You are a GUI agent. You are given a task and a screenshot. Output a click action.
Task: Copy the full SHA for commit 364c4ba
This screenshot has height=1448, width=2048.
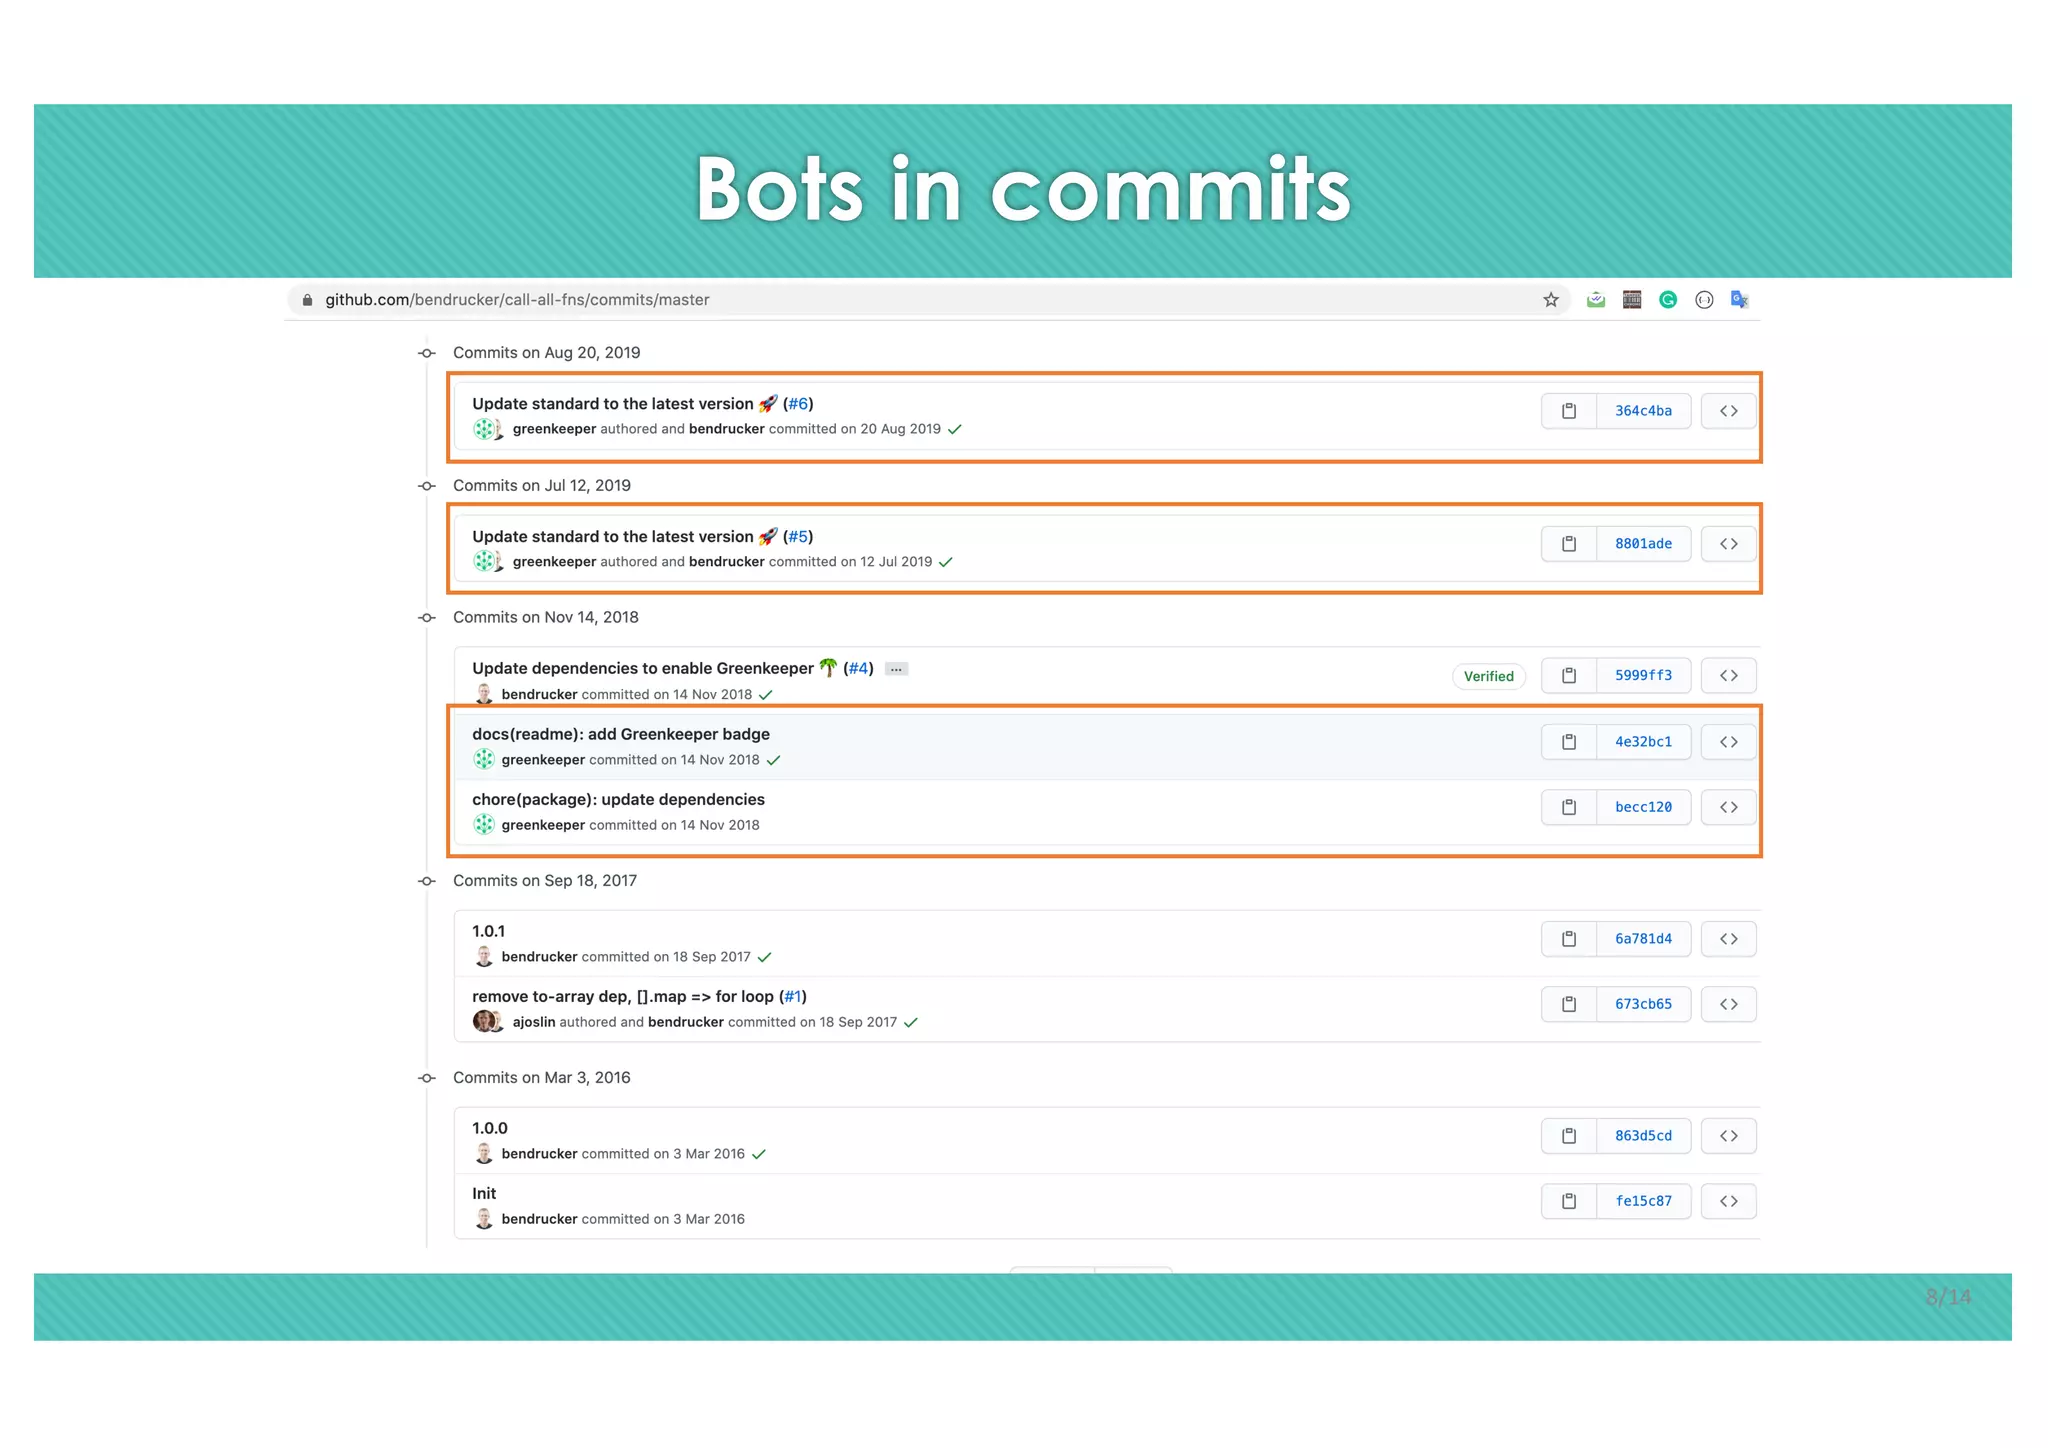(1568, 411)
